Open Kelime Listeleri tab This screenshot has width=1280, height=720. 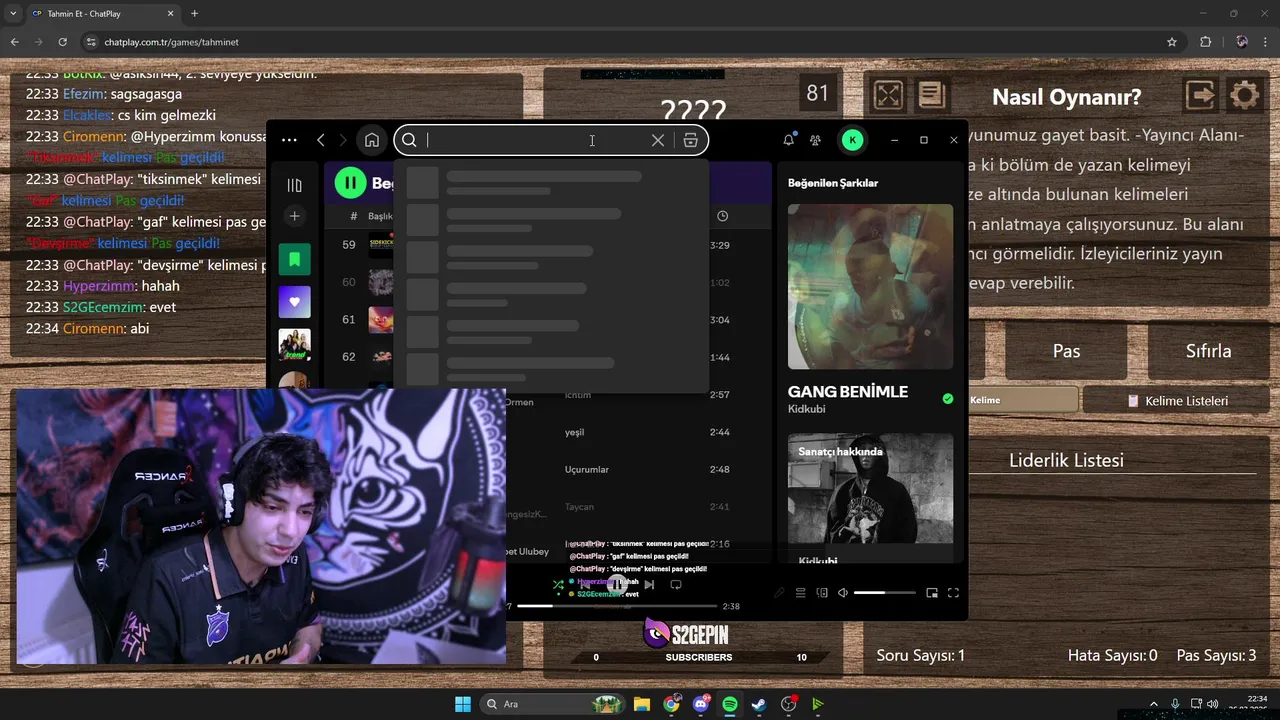(1177, 401)
